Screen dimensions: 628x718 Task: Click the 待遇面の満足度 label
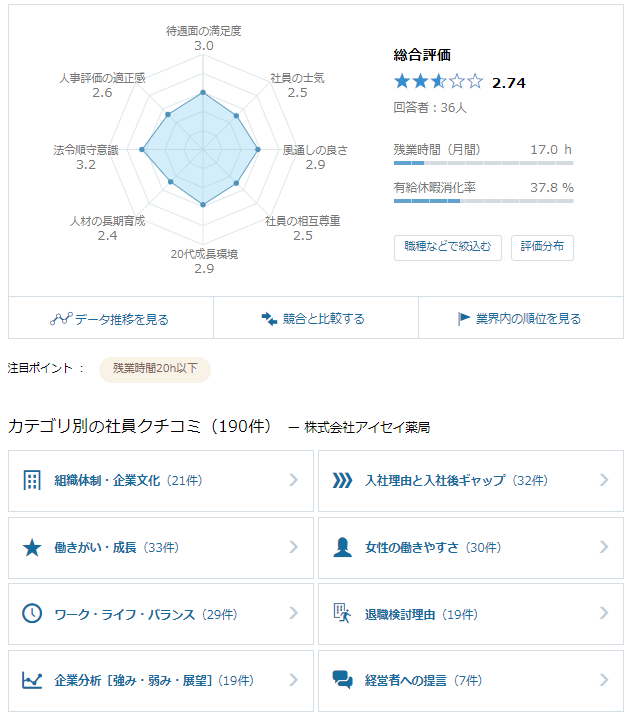click(x=203, y=31)
